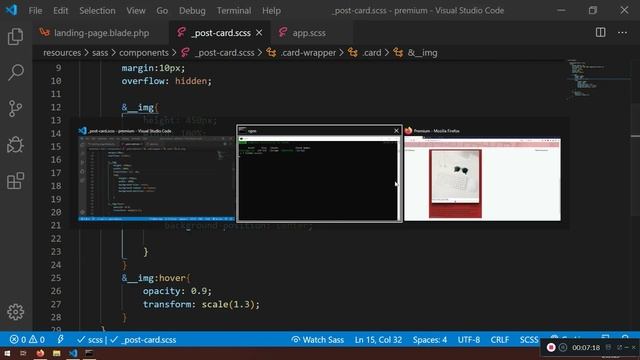Open the Terminal menu

[x=234, y=11]
